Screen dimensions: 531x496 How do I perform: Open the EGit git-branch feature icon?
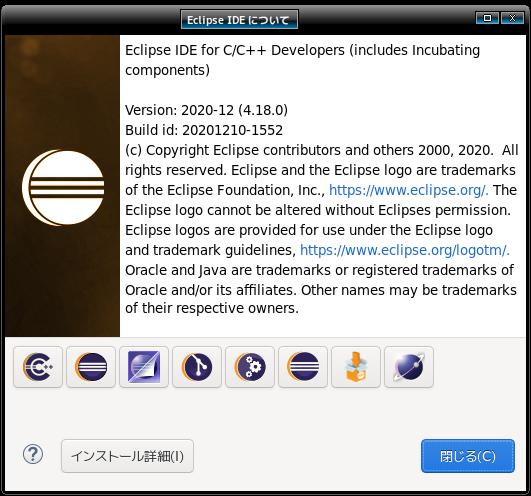[x=197, y=367]
